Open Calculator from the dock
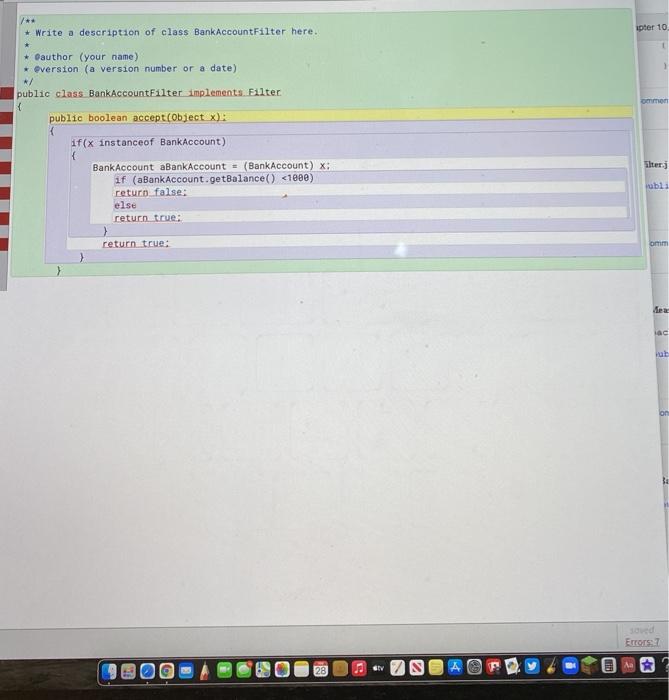Viewport: 669px width, 700px height. (x=609, y=666)
